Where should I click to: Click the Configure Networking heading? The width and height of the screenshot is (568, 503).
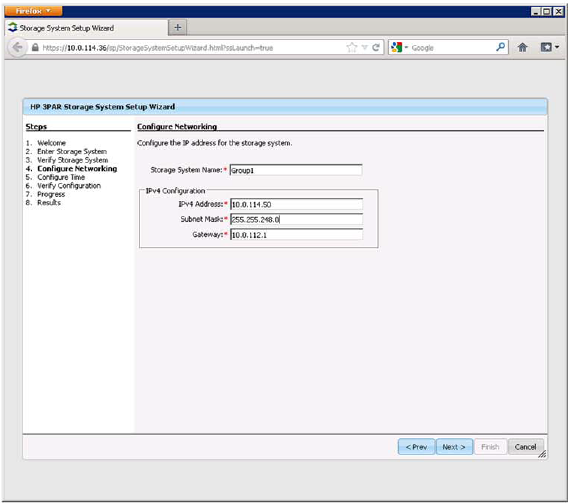click(x=177, y=126)
